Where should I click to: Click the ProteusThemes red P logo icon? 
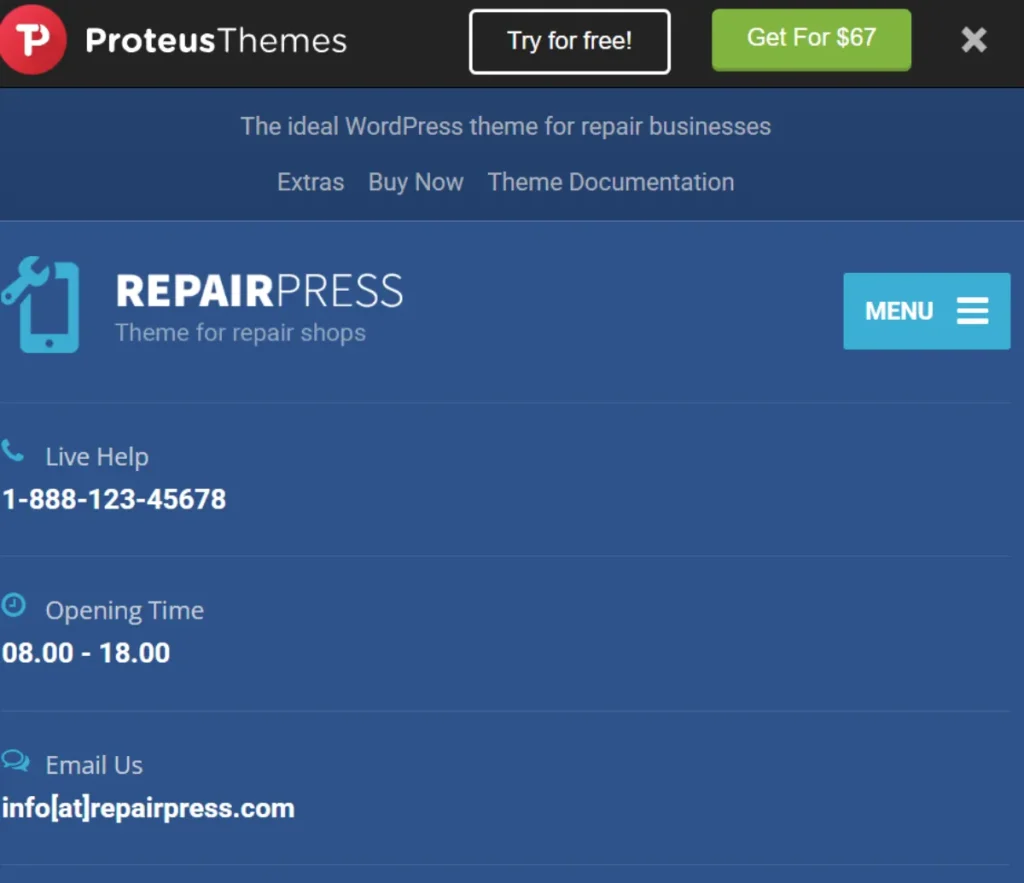[x=31, y=39]
